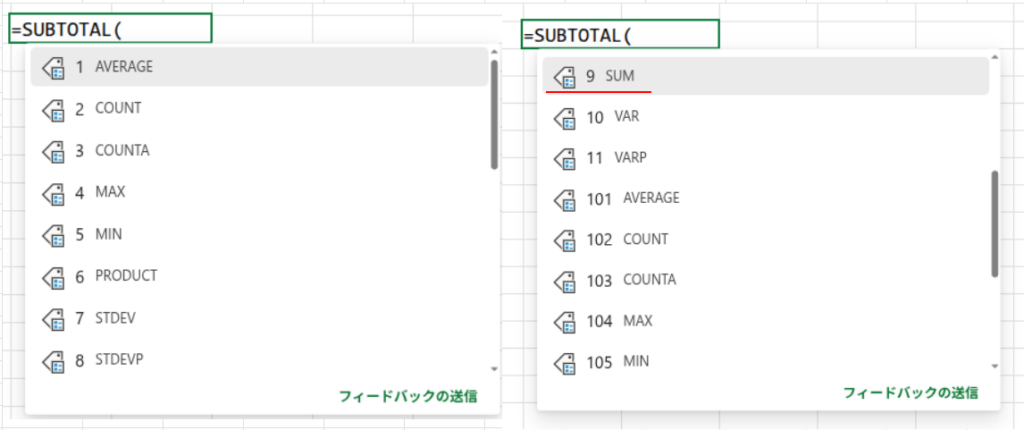Click the tag icon next to 4 MAX
This screenshot has height=430, width=1024.
54,192
